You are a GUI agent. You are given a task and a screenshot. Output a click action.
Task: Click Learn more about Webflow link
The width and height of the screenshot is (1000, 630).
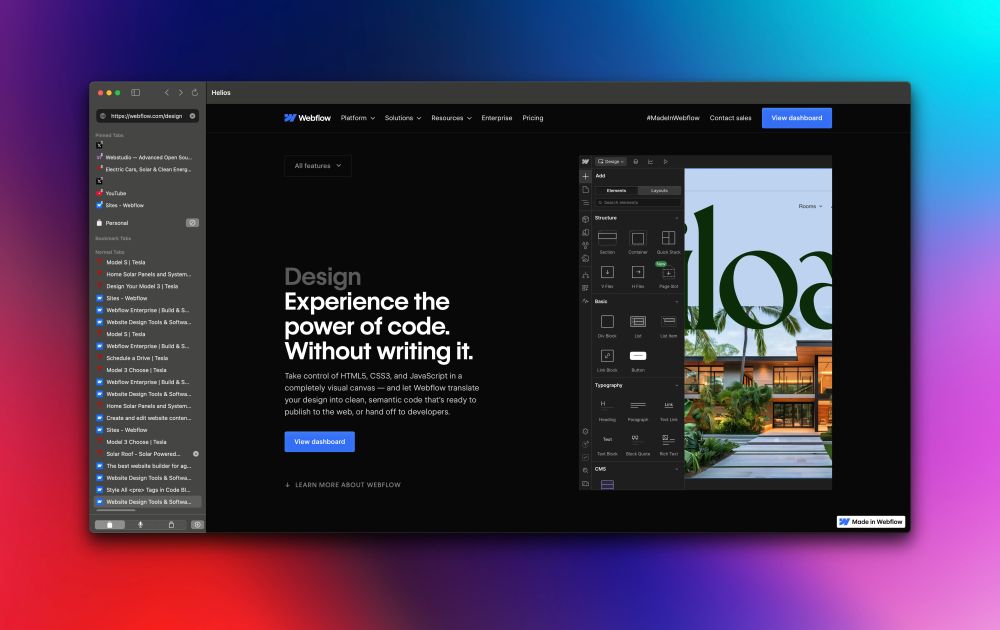[342, 485]
